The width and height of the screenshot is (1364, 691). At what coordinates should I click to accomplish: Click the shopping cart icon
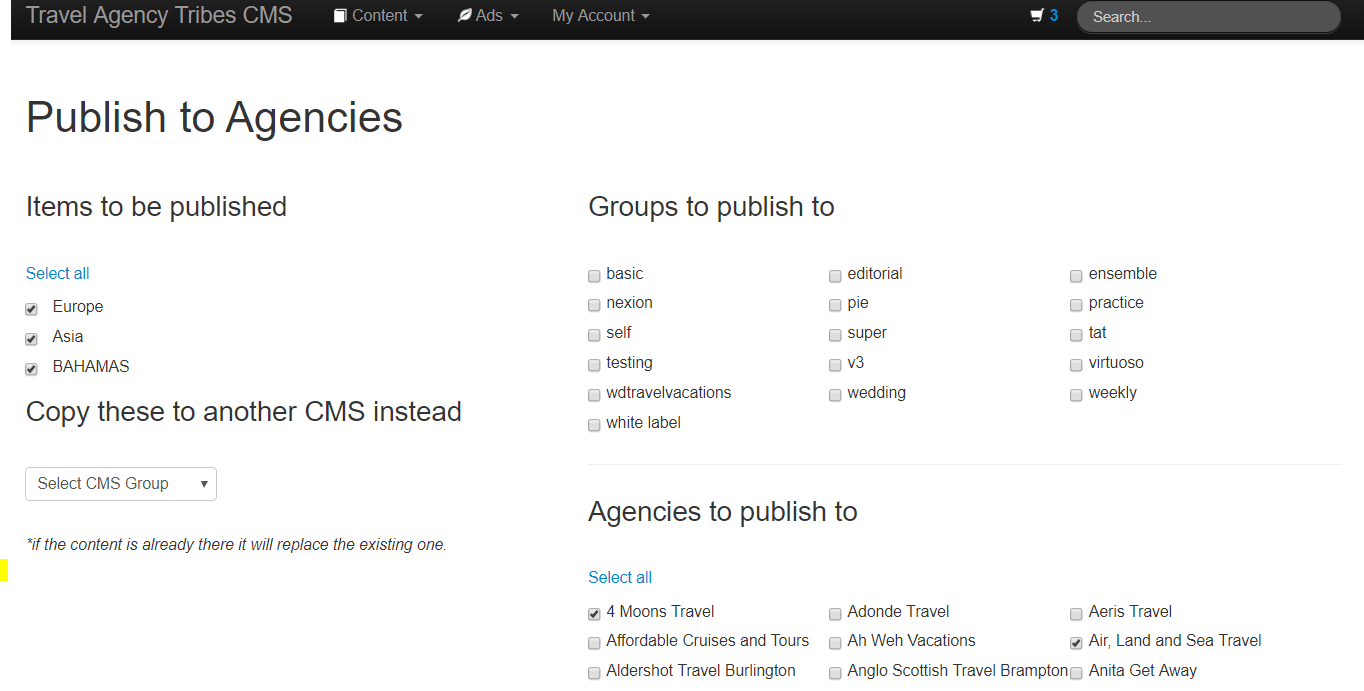pyautogui.click(x=1036, y=16)
